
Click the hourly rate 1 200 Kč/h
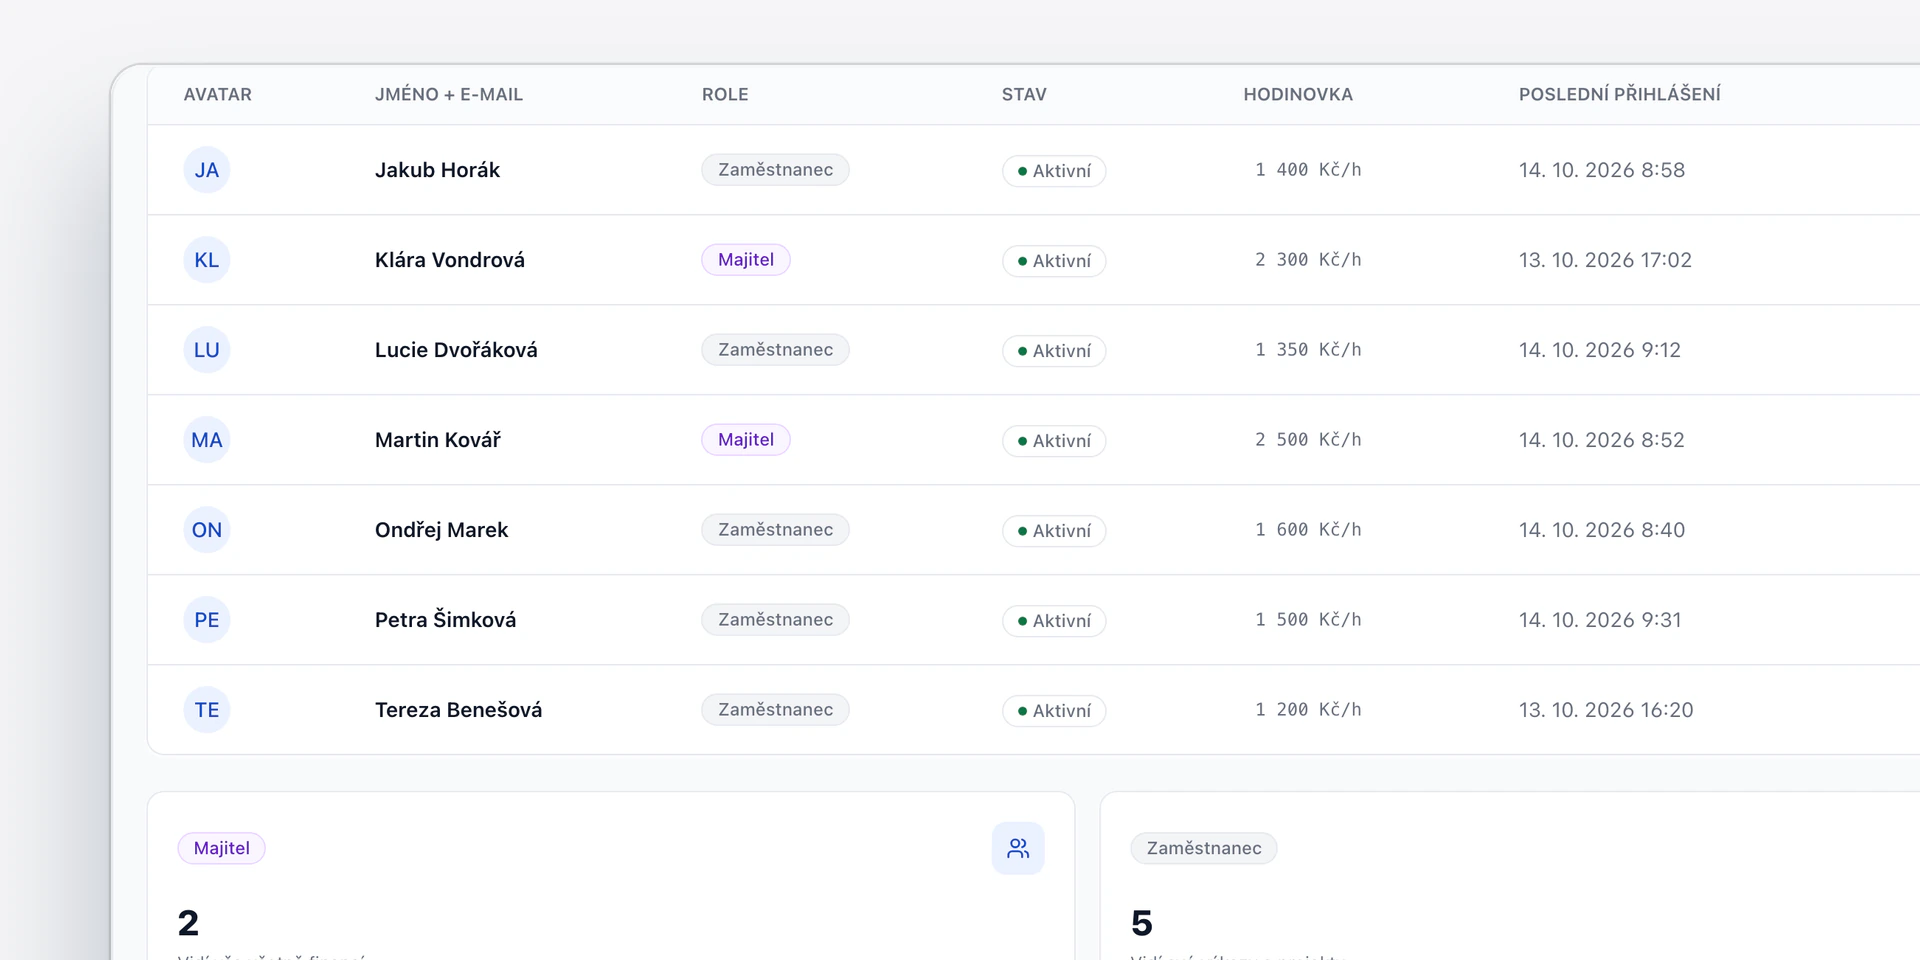pos(1308,710)
